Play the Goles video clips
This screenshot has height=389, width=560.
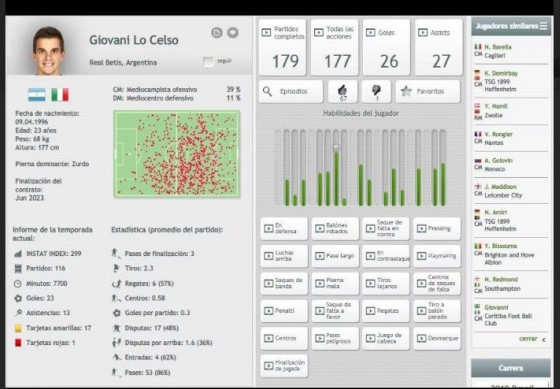pyautogui.click(x=386, y=47)
